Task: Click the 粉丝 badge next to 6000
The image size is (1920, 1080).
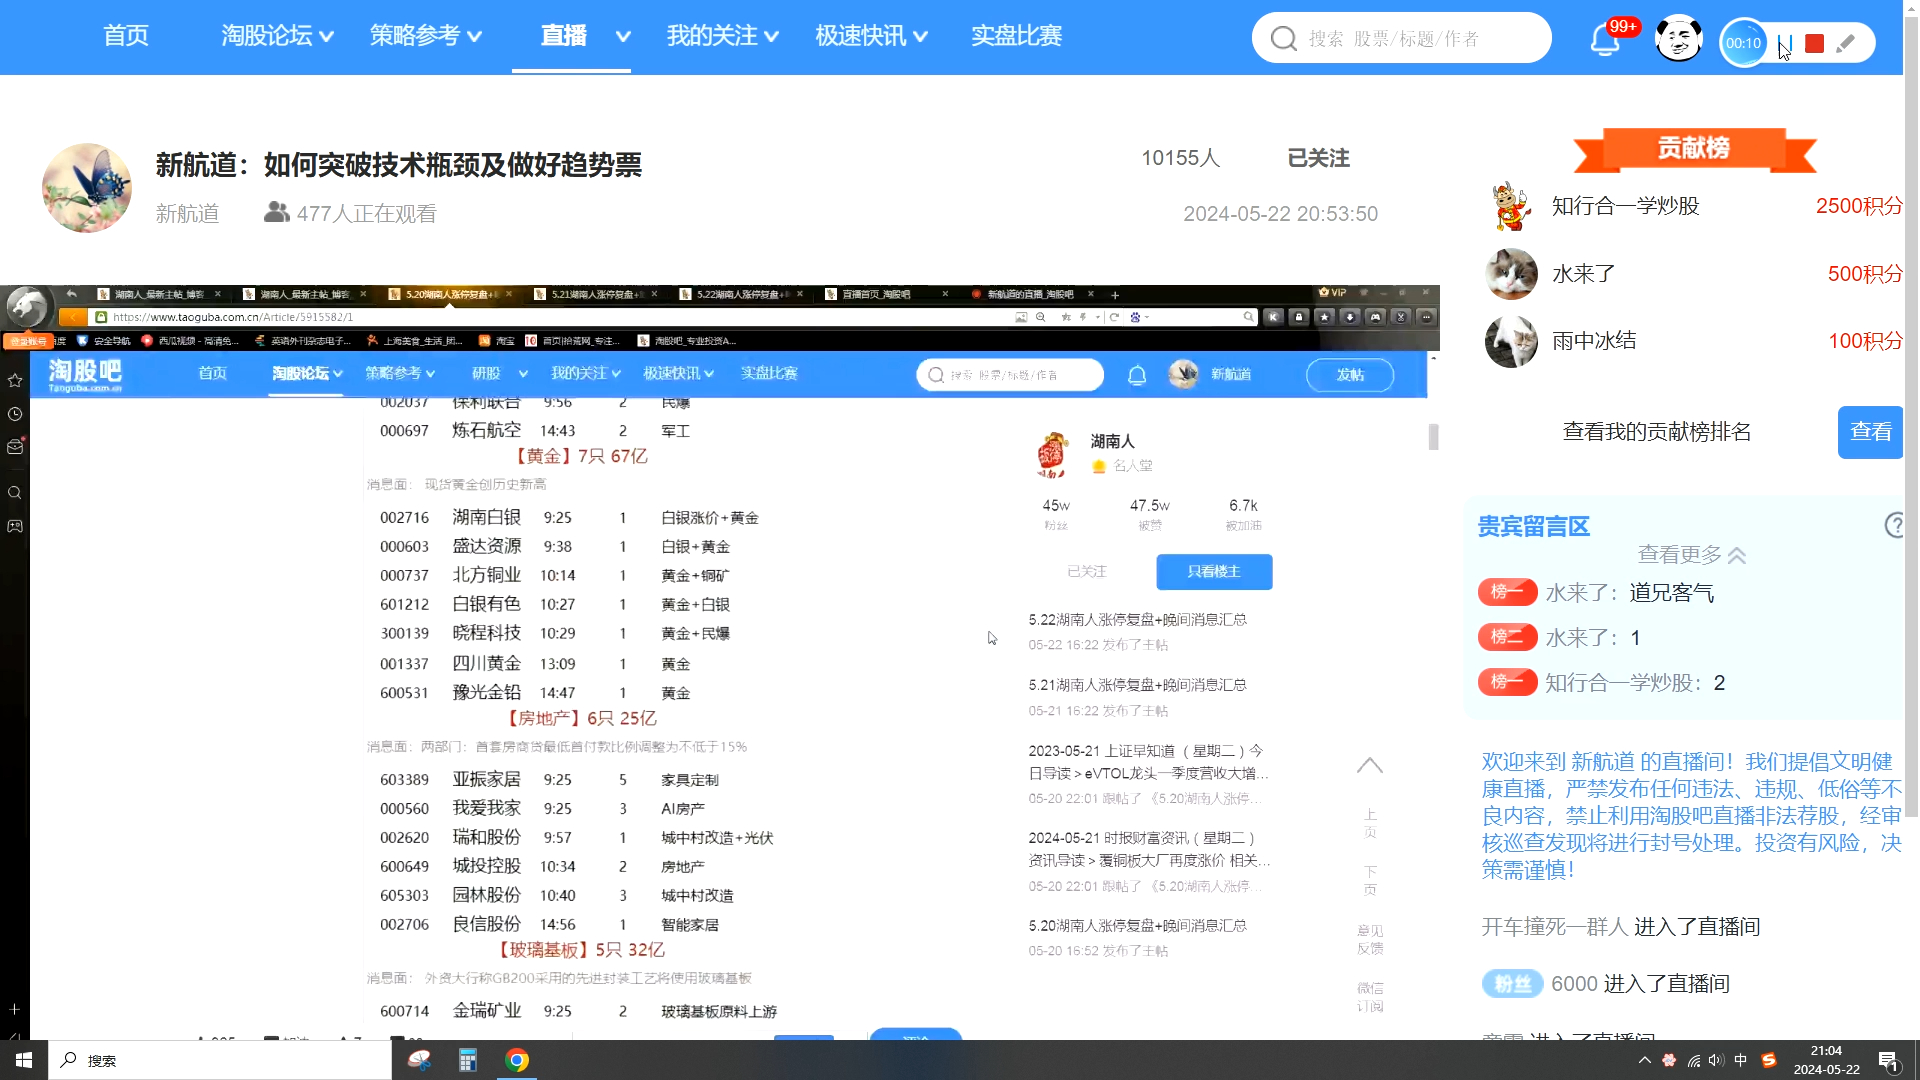Action: point(1512,984)
